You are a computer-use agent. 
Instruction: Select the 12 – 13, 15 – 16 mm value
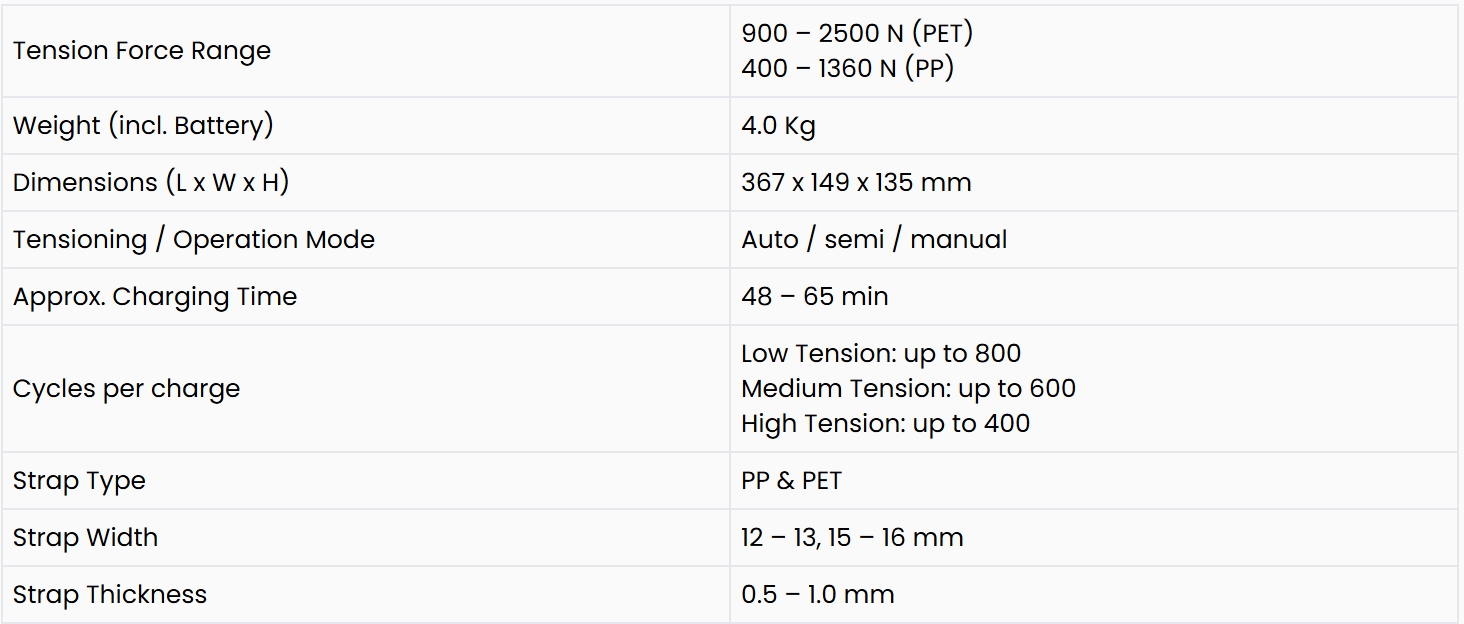(x=852, y=538)
